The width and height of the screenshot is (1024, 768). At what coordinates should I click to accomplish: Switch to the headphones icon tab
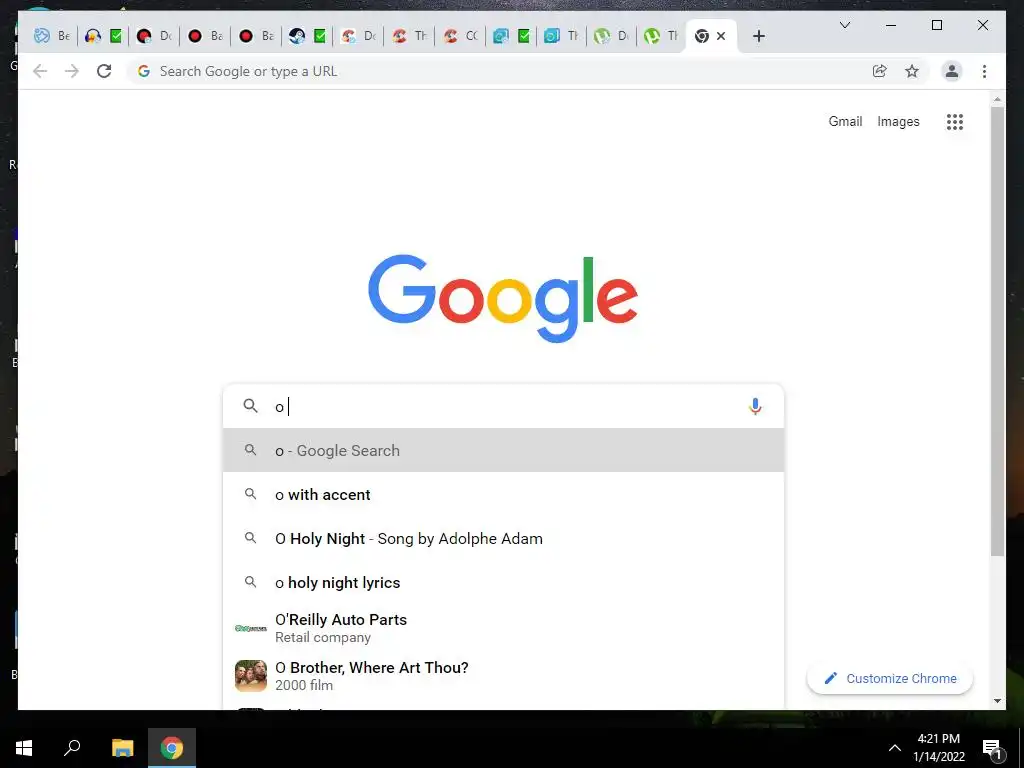pos(104,36)
